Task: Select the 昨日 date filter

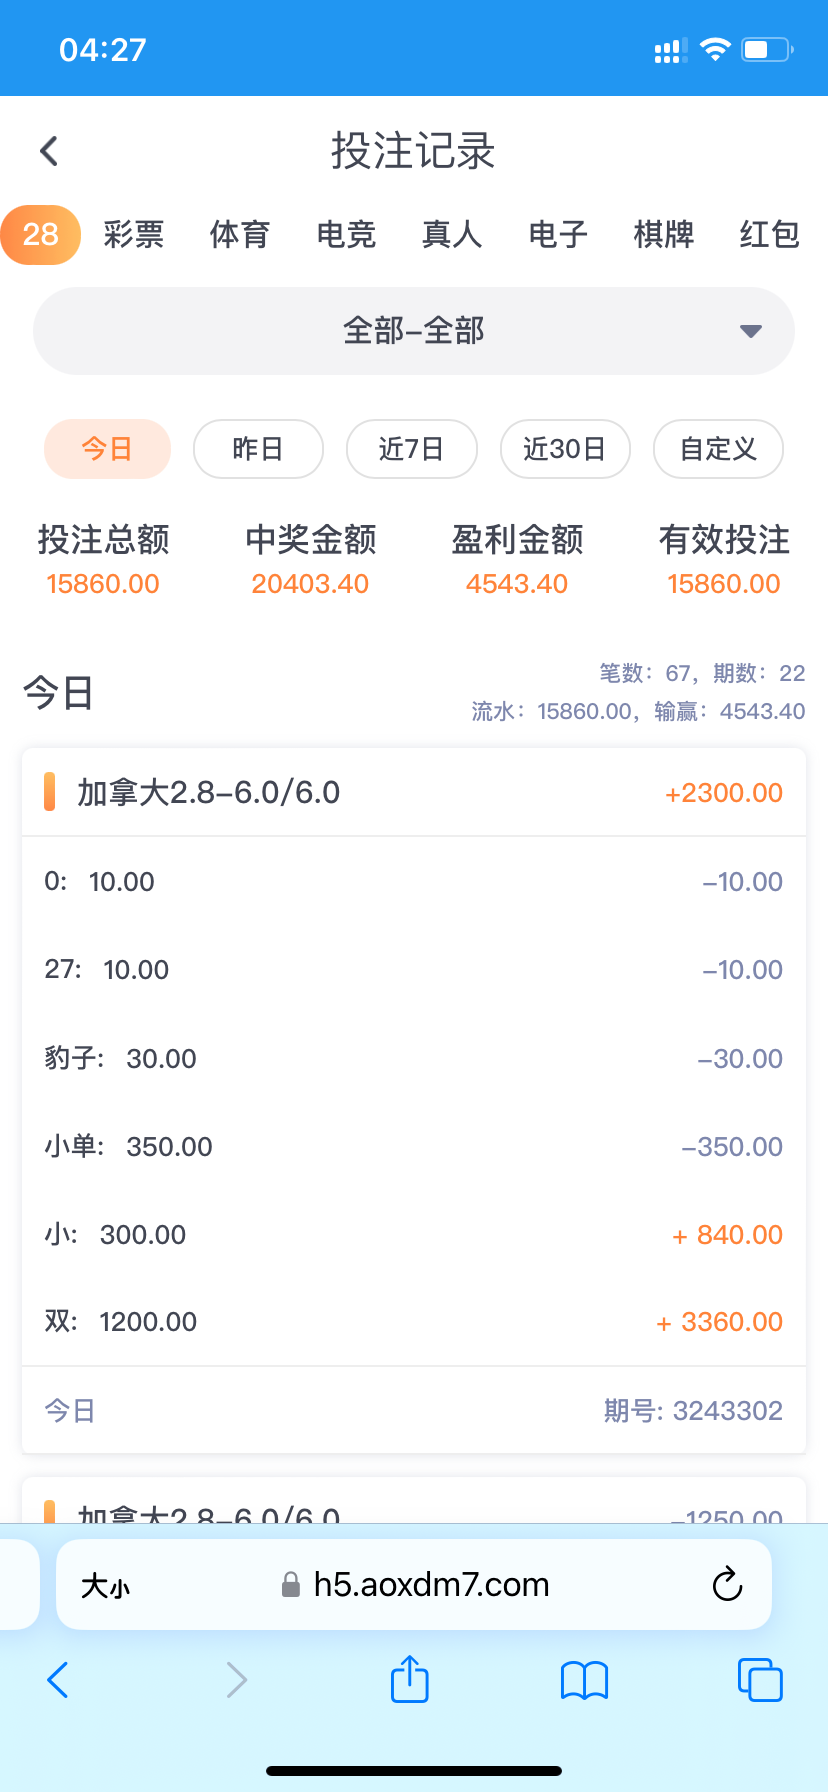Action: pos(258,449)
